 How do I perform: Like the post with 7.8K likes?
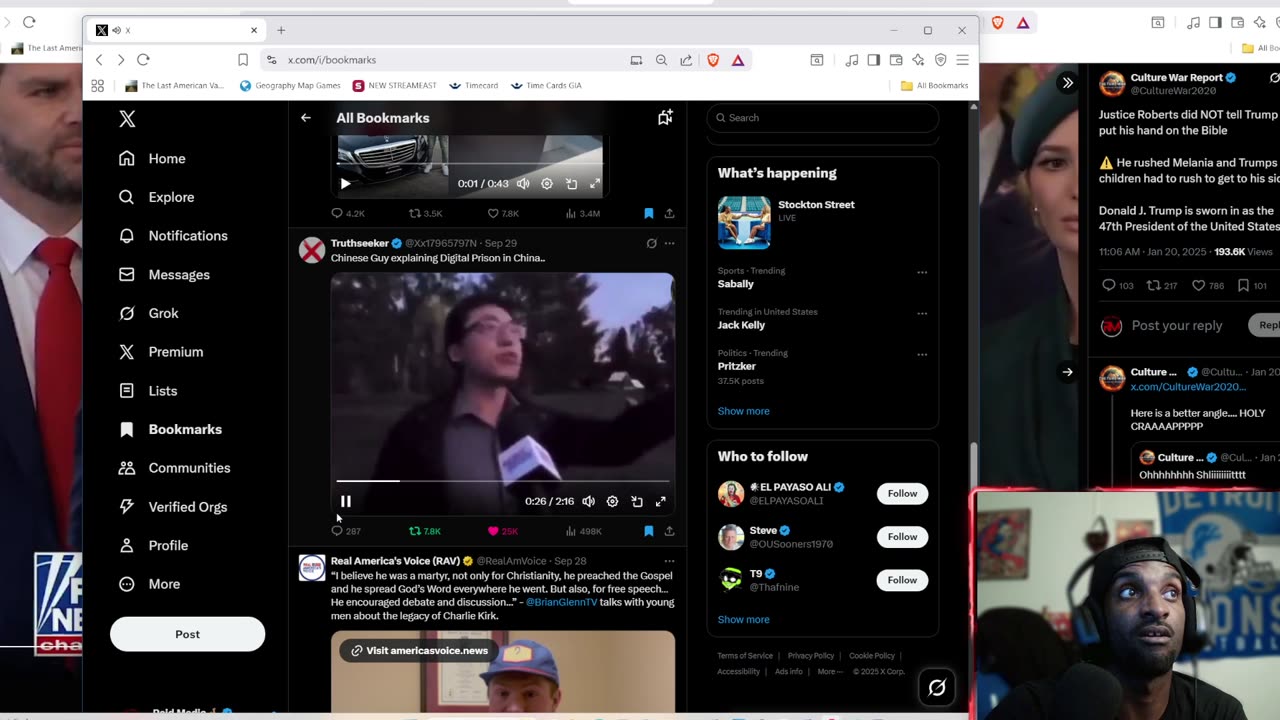(503, 213)
